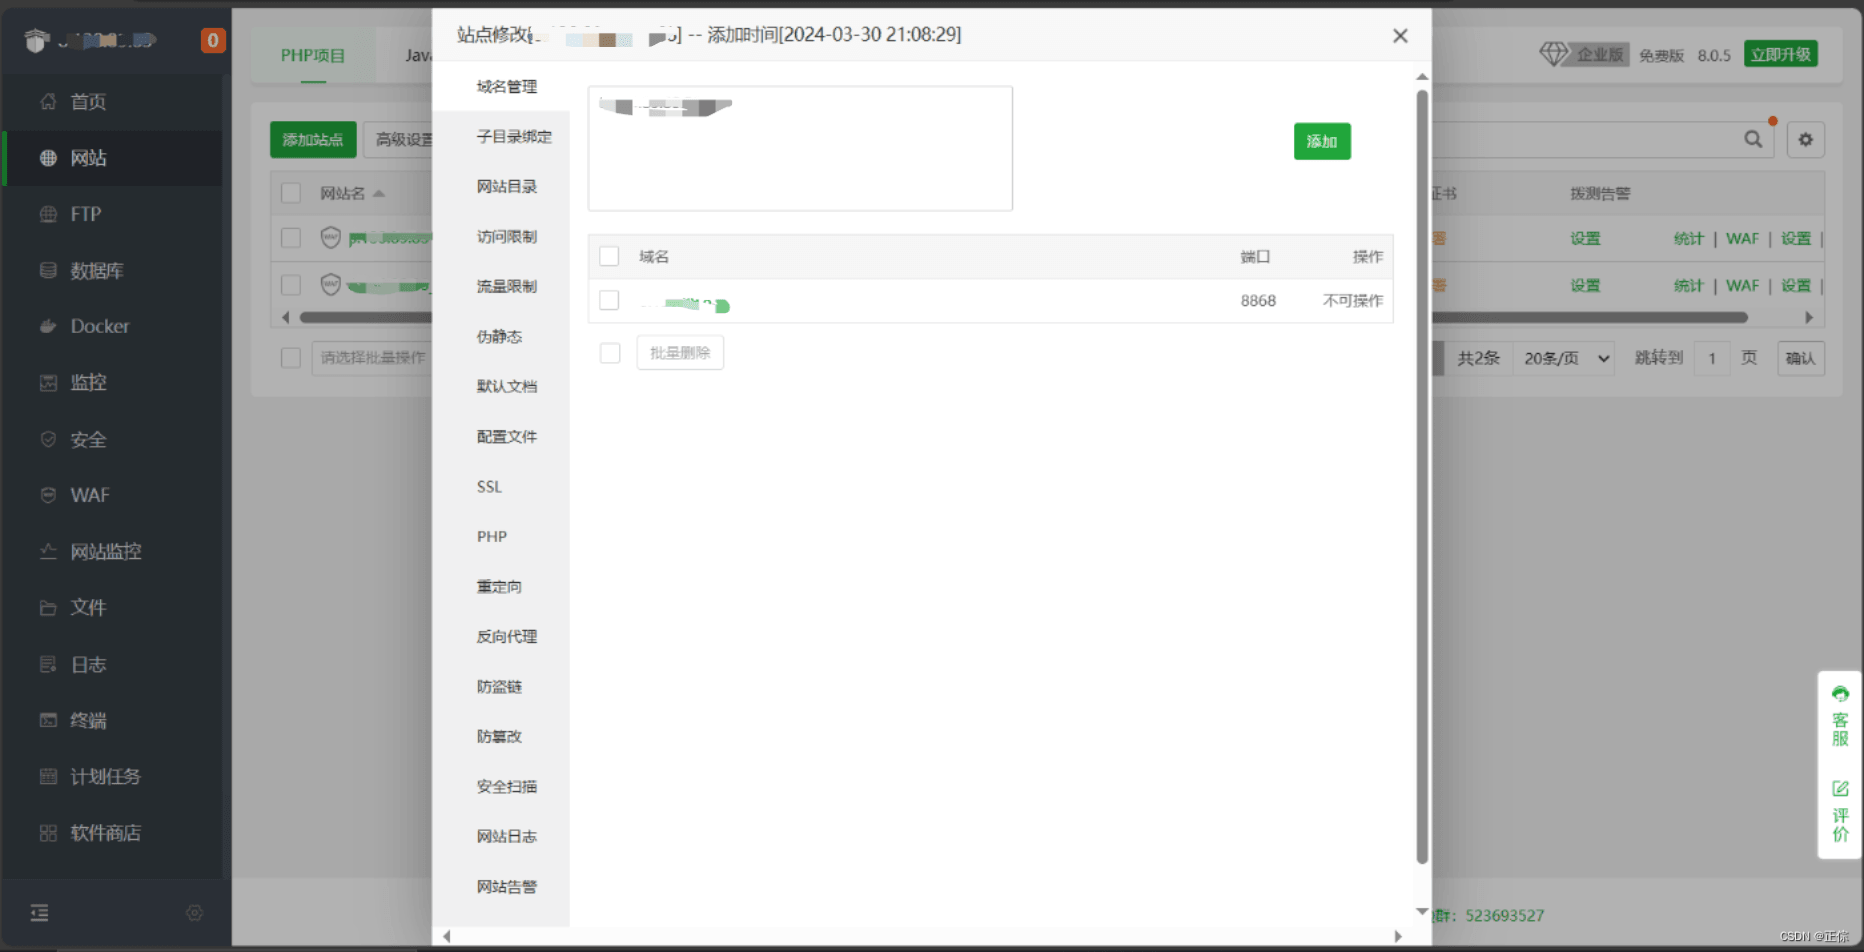Open the SSL settings tab
The width and height of the screenshot is (1864, 952).
pos(489,487)
